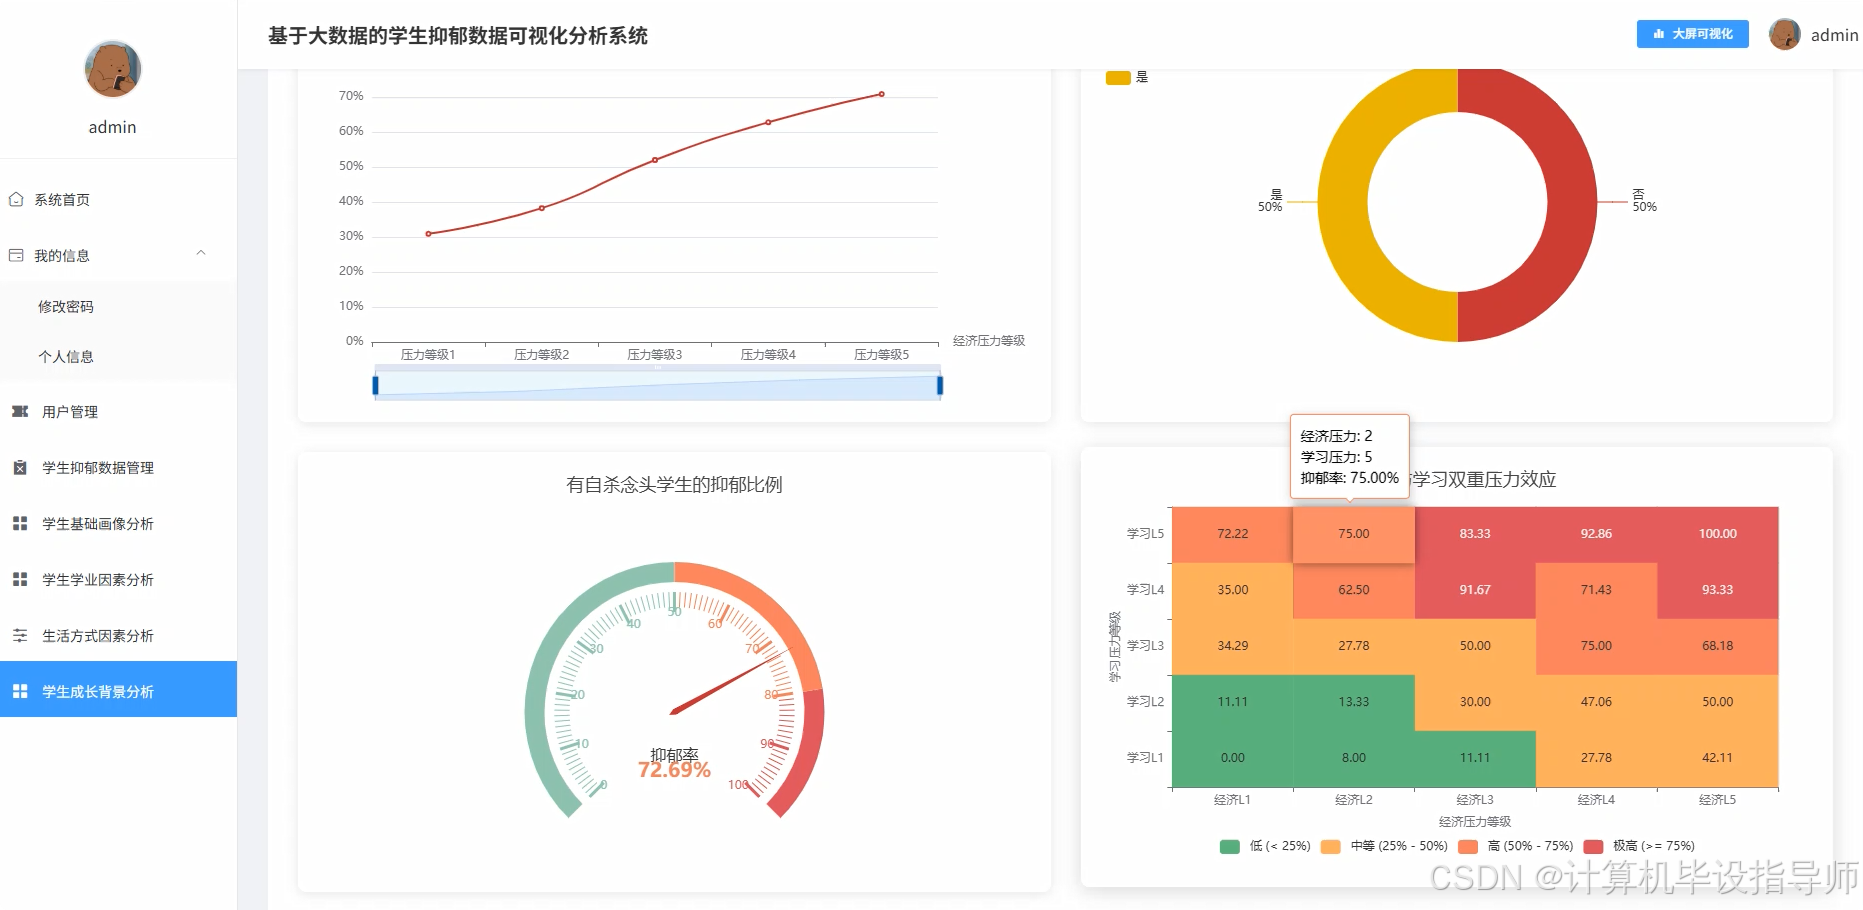
Task: Open the 个人信息 submenu item
Action: click(118, 356)
